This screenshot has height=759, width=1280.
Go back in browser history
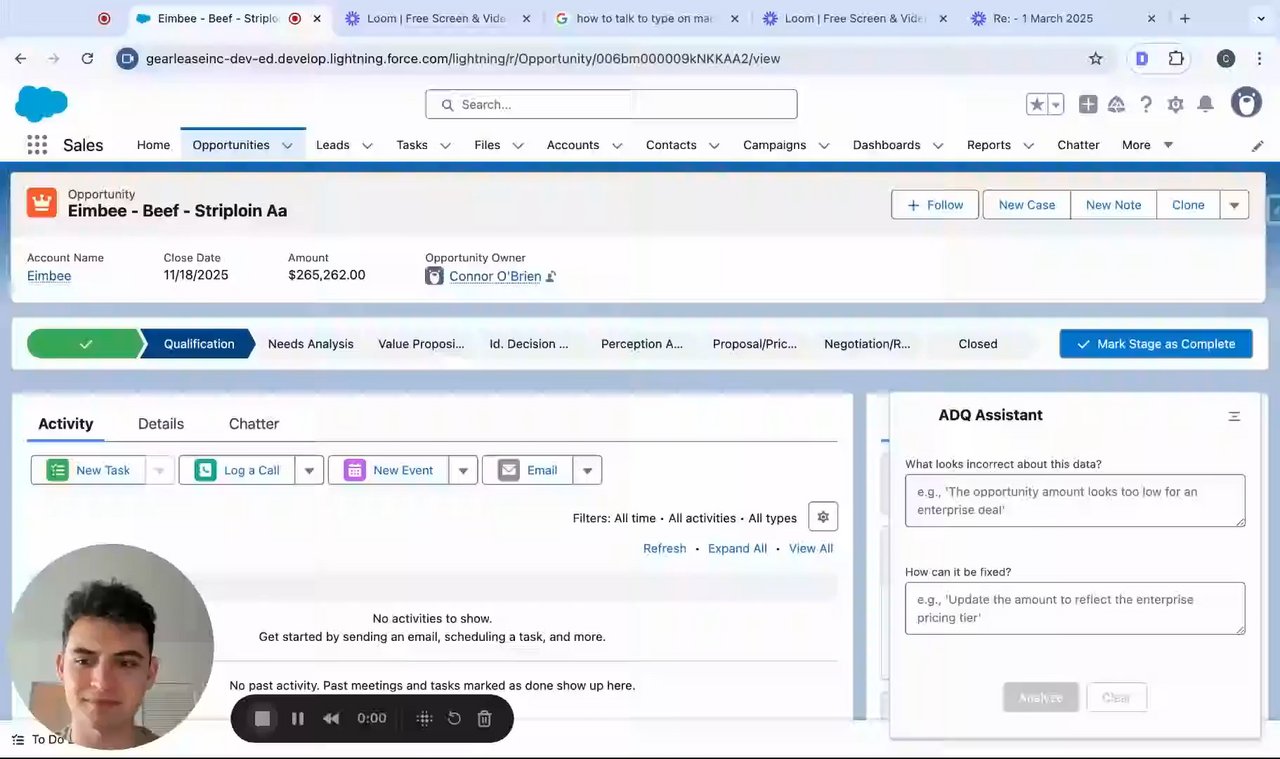[21, 59]
